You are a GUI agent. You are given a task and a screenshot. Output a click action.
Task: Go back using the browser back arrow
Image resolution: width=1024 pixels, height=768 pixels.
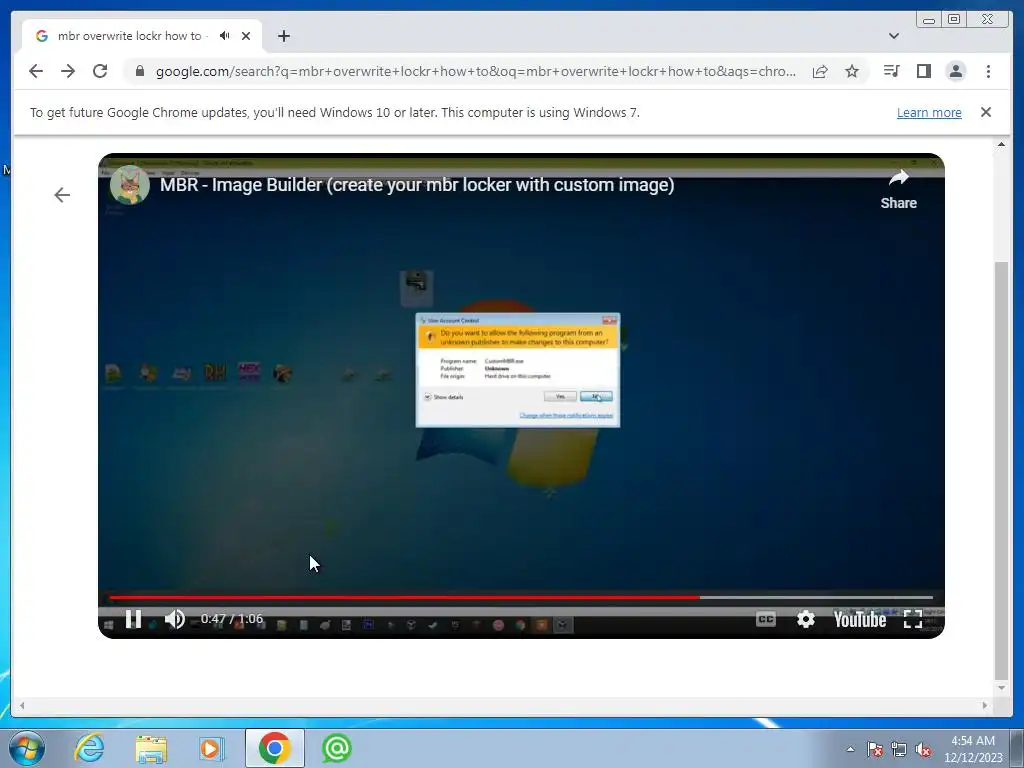36,71
